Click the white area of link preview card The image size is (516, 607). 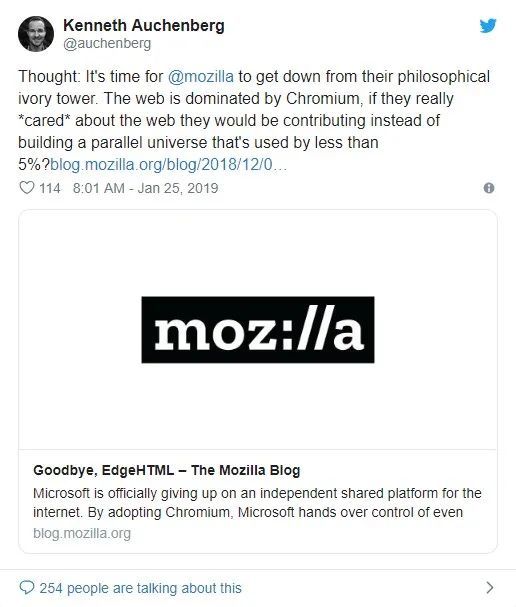258,406
